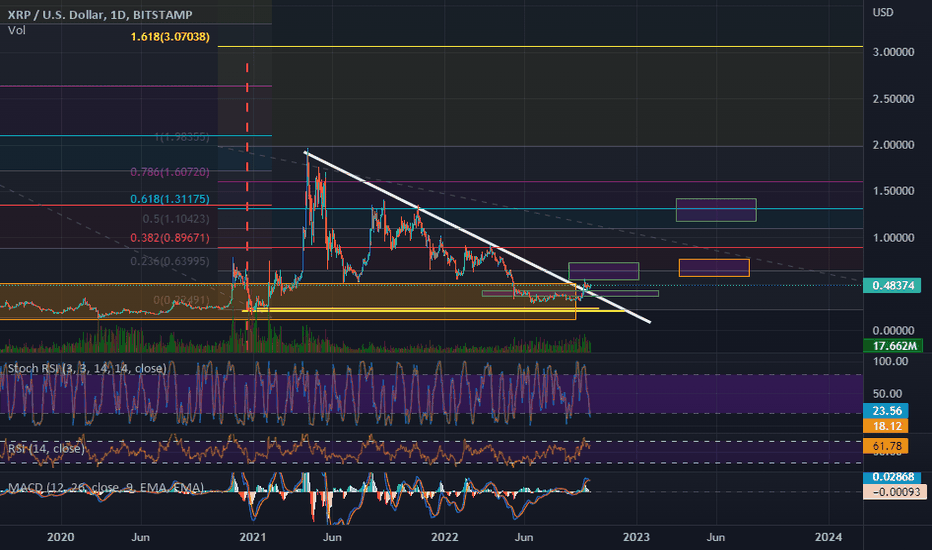
Task: Click the 2.50000 price axis value
Action: click(893, 99)
